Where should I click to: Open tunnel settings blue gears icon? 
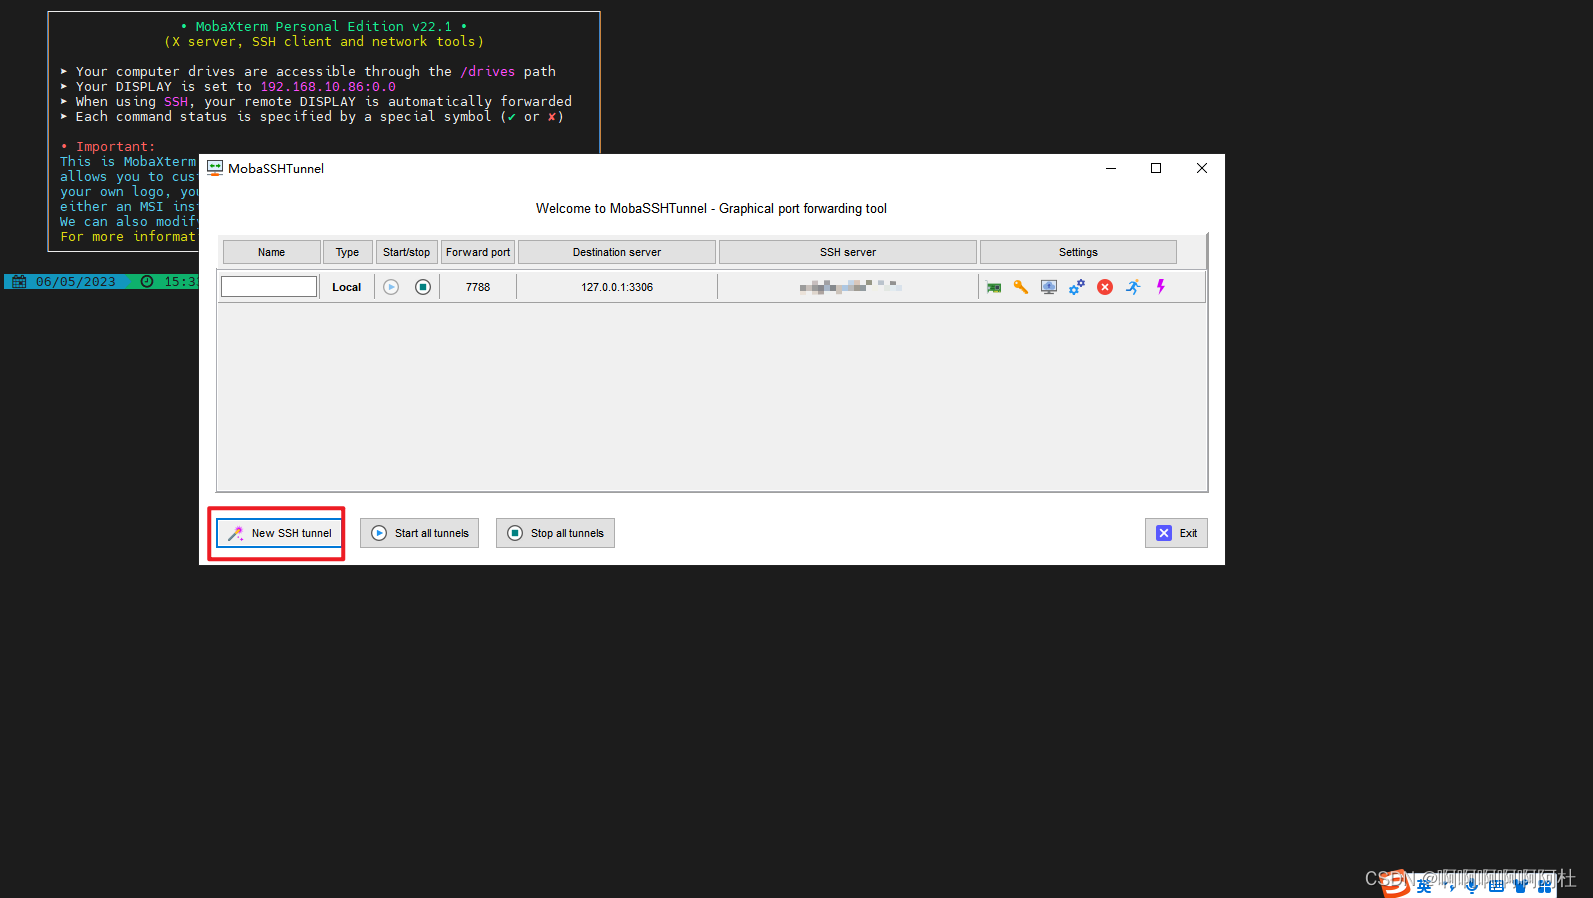click(x=1077, y=287)
